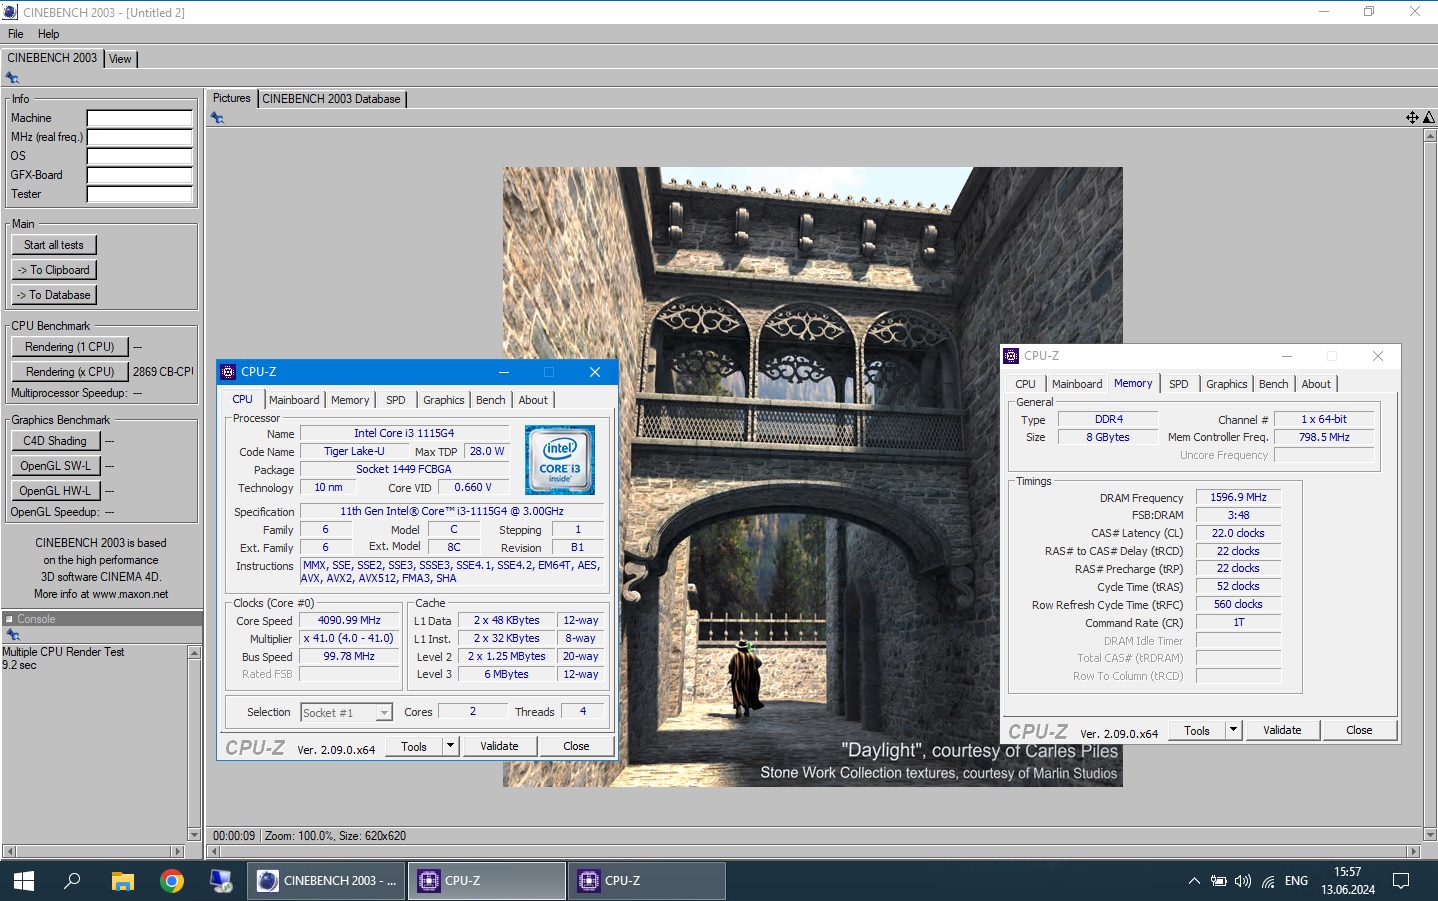Click the picture viewer vertical scrollbar

tap(1430, 485)
